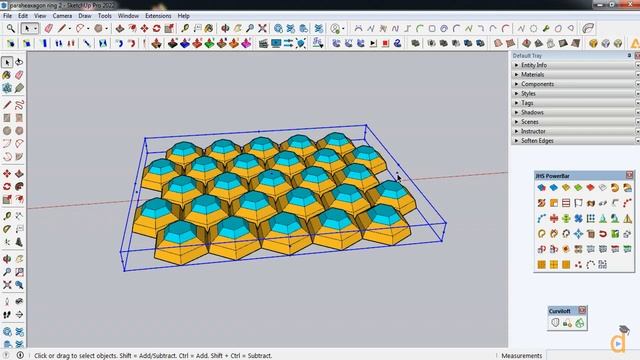Image resolution: width=640 pixels, height=360 pixels.
Task: Select the Zoom tool in left toolbar
Action: point(7,272)
